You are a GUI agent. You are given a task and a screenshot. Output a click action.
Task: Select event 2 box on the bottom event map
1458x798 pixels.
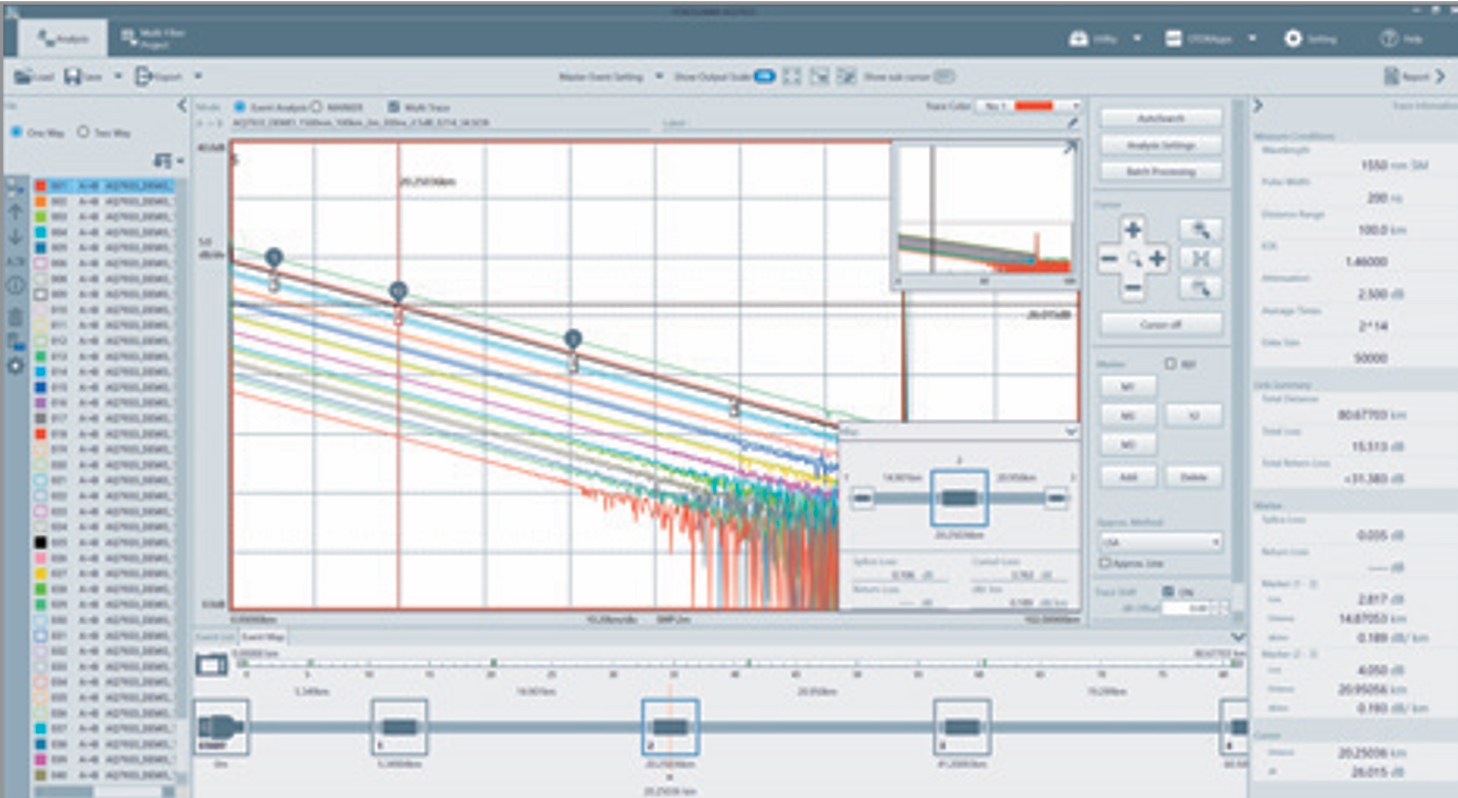pos(670,727)
